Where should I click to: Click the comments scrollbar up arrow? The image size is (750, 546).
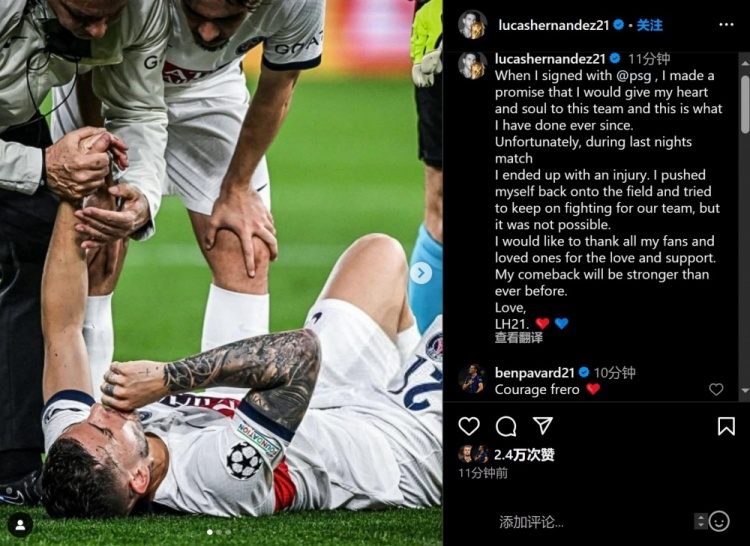(745, 63)
